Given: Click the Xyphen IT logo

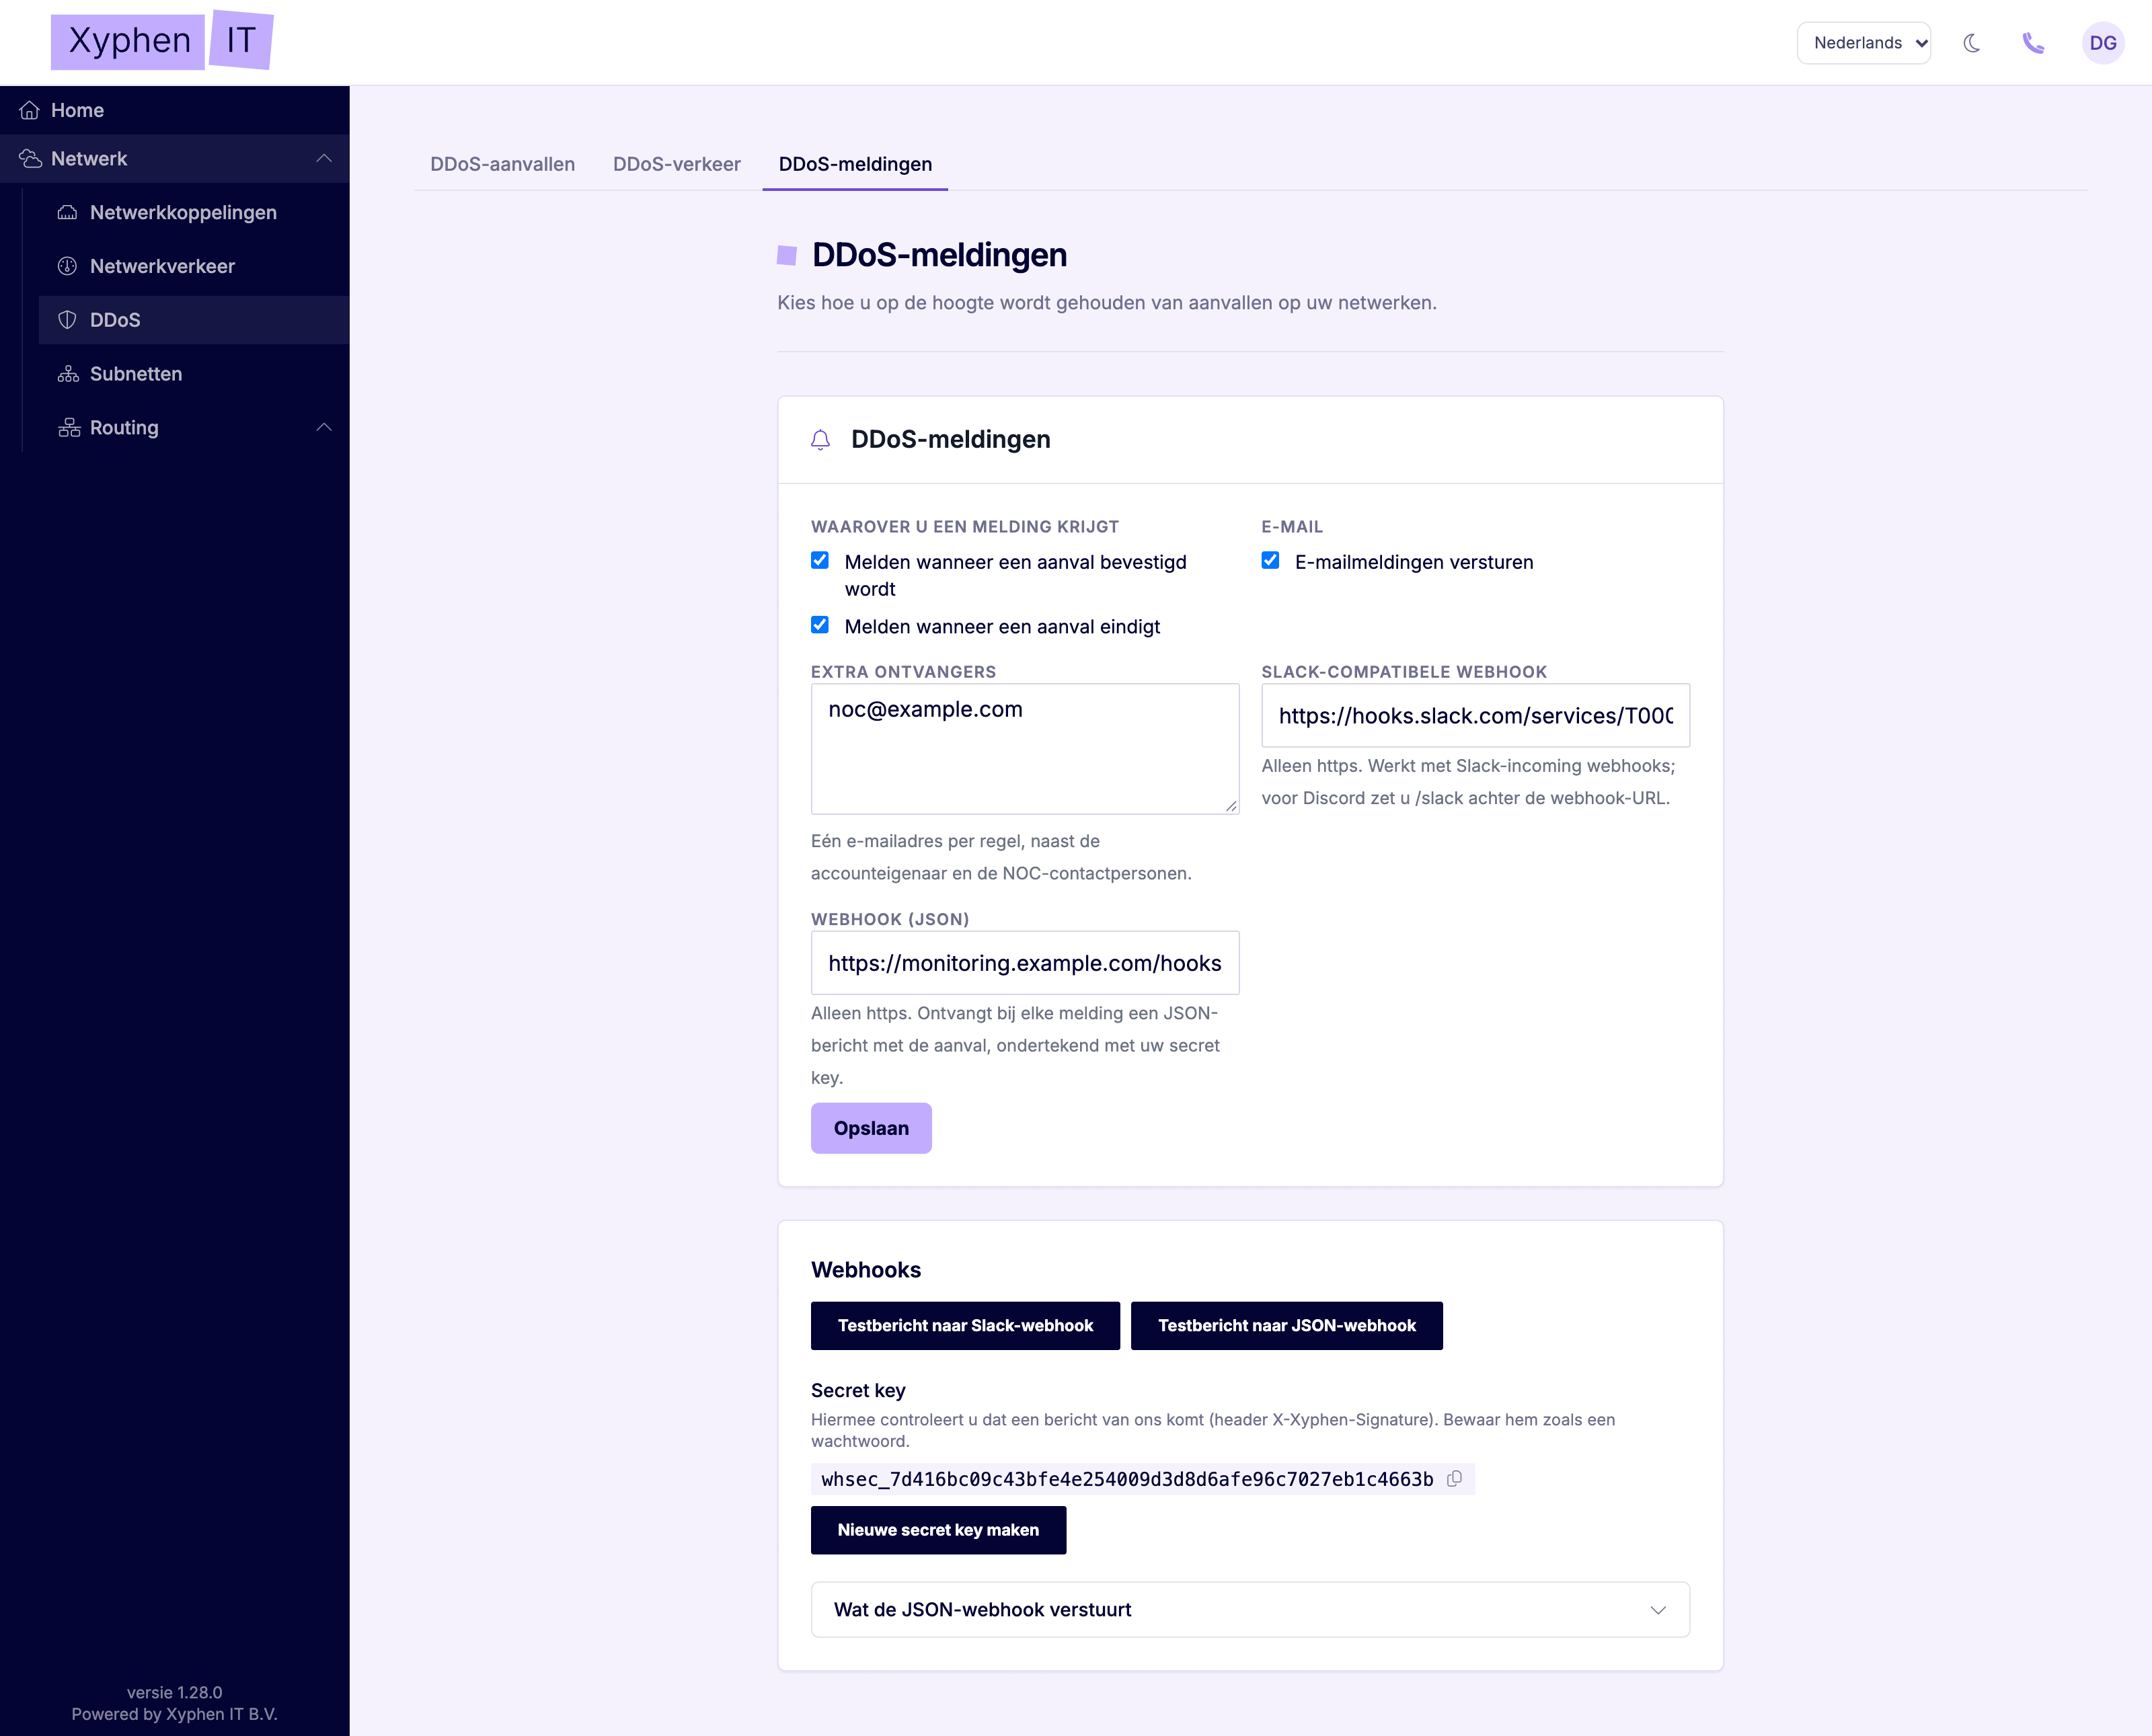Looking at the screenshot, I should pyautogui.click(x=162, y=41).
